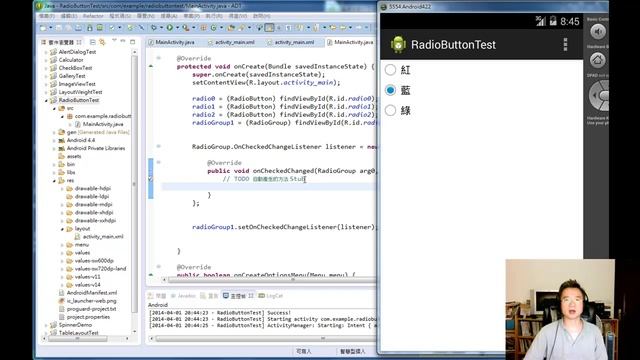Image resolution: width=640 pixels, height=360 pixels.
Task: Fold the onCheckedChanged method in editor gutter
Action: pos(159,162)
